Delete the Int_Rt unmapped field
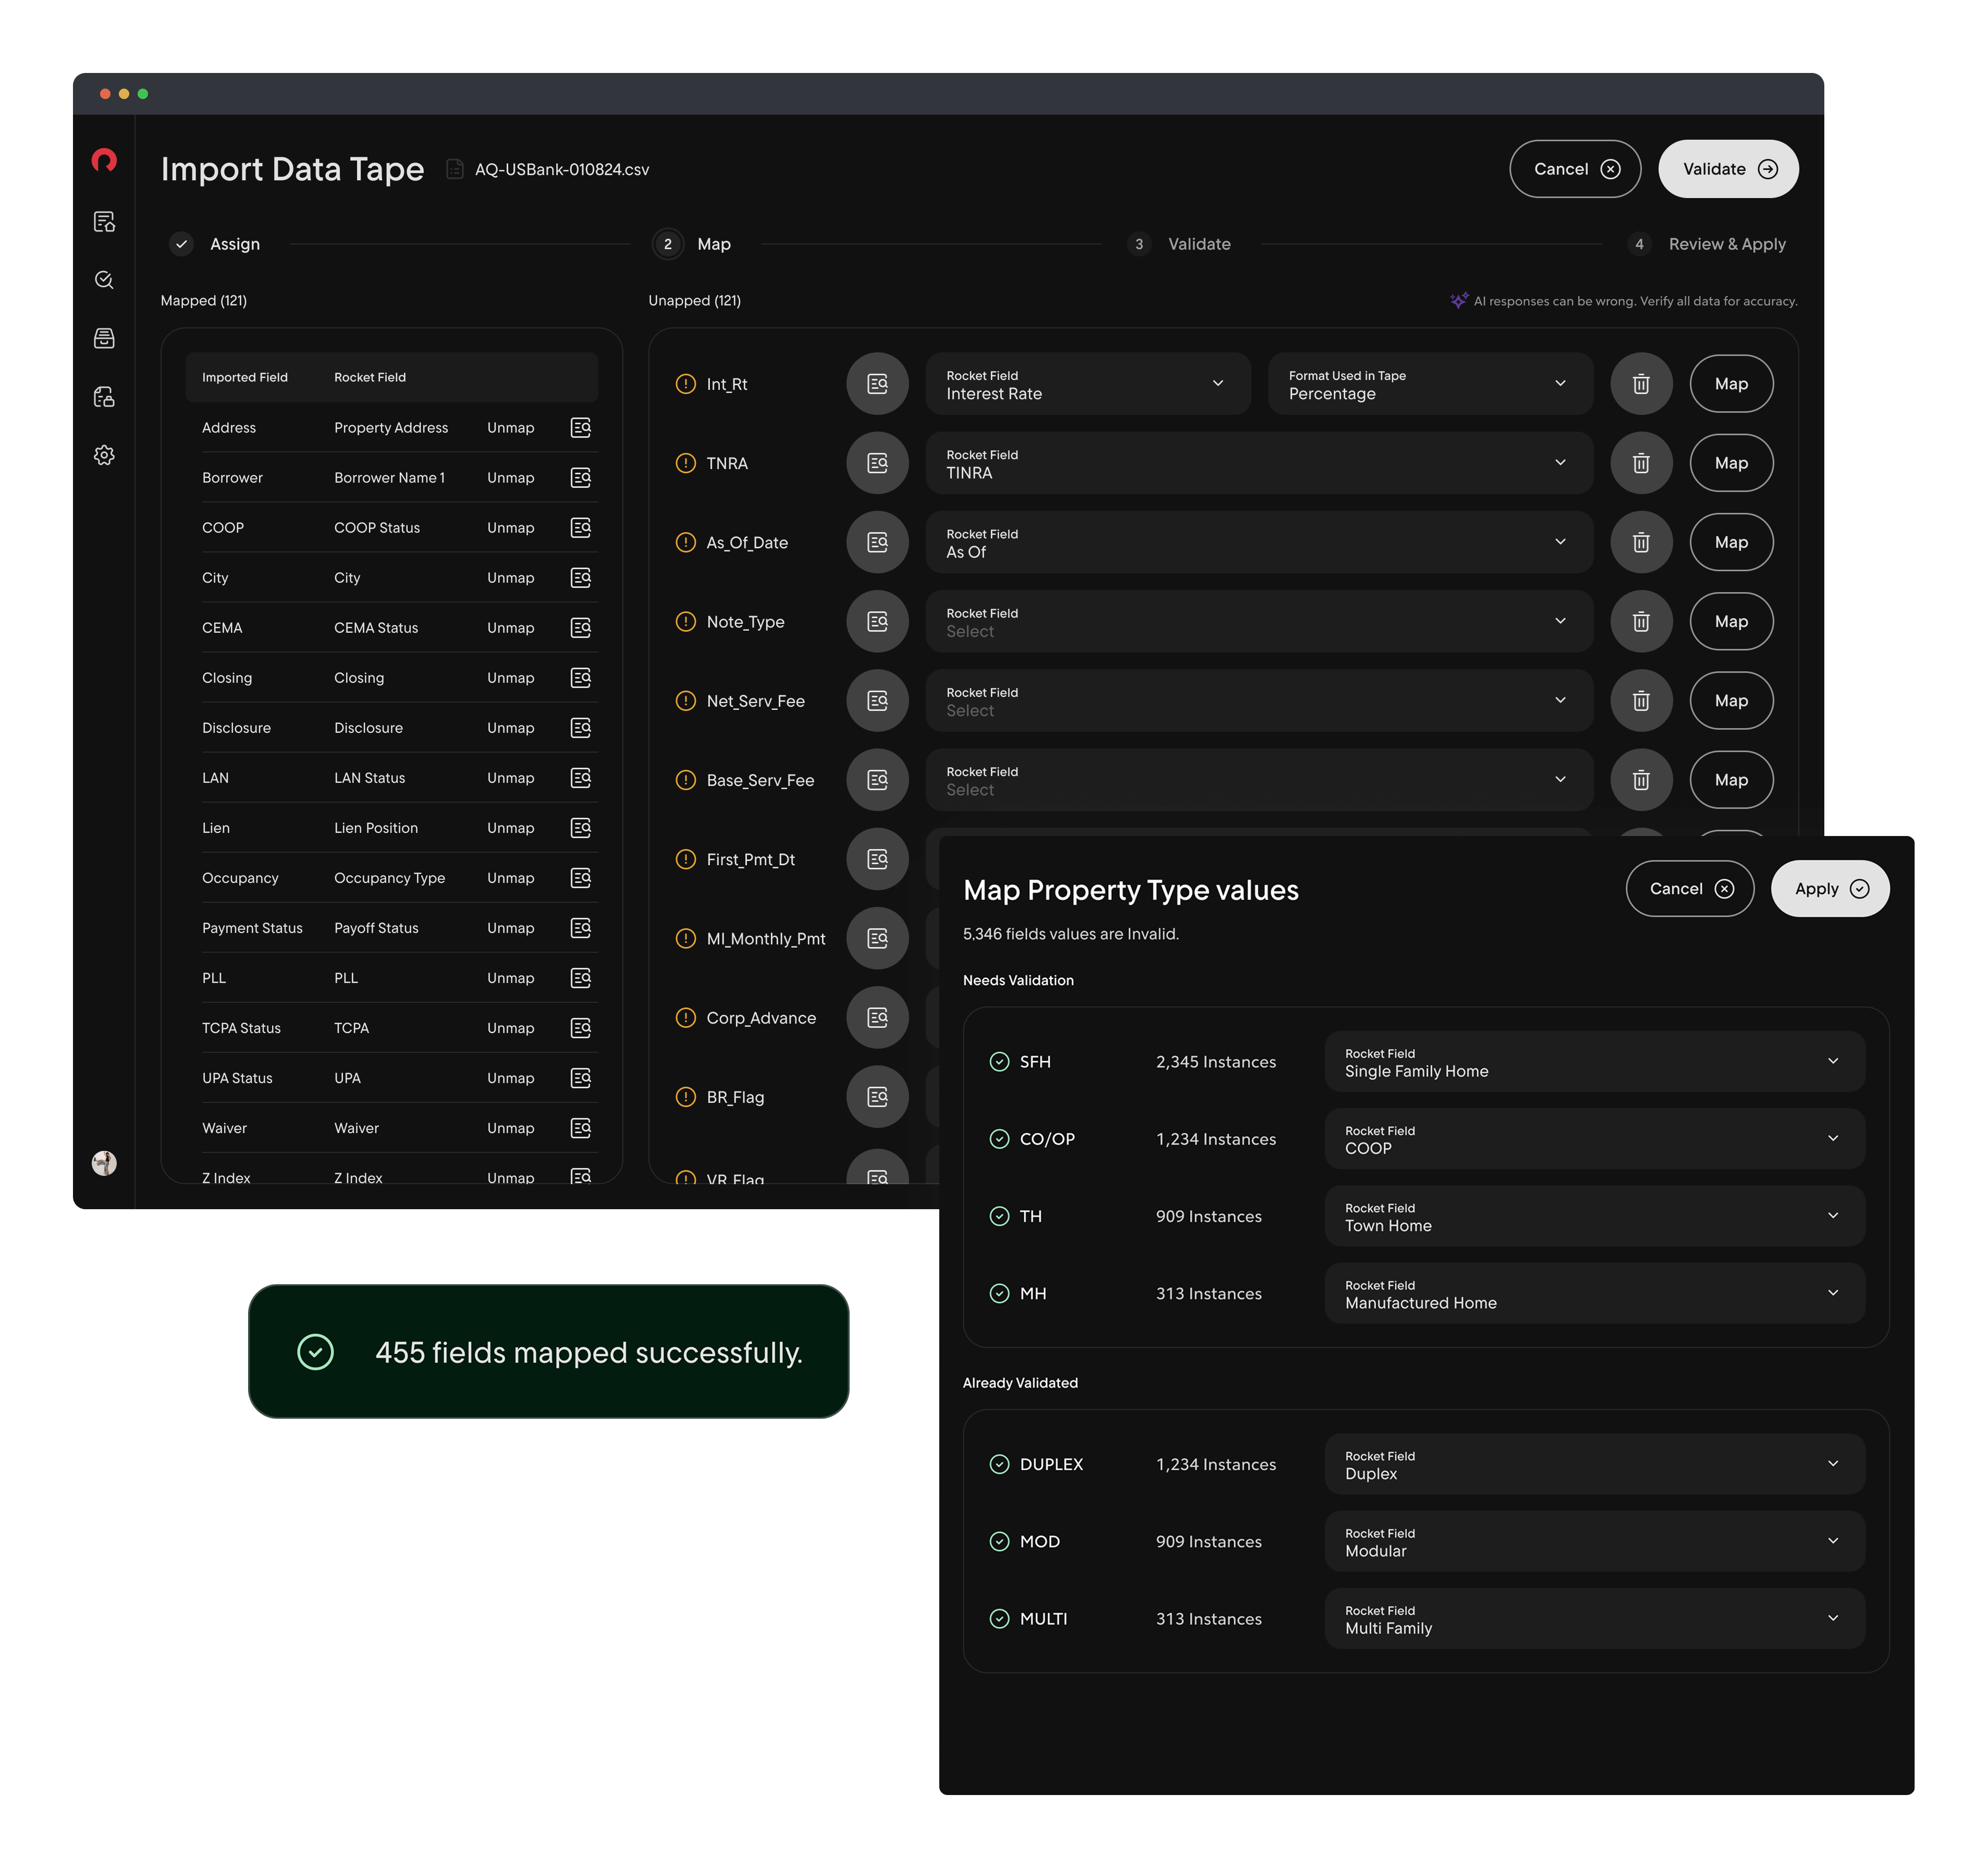Image resolution: width=1988 pixels, height=1868 pixels. coord(1640,384)
